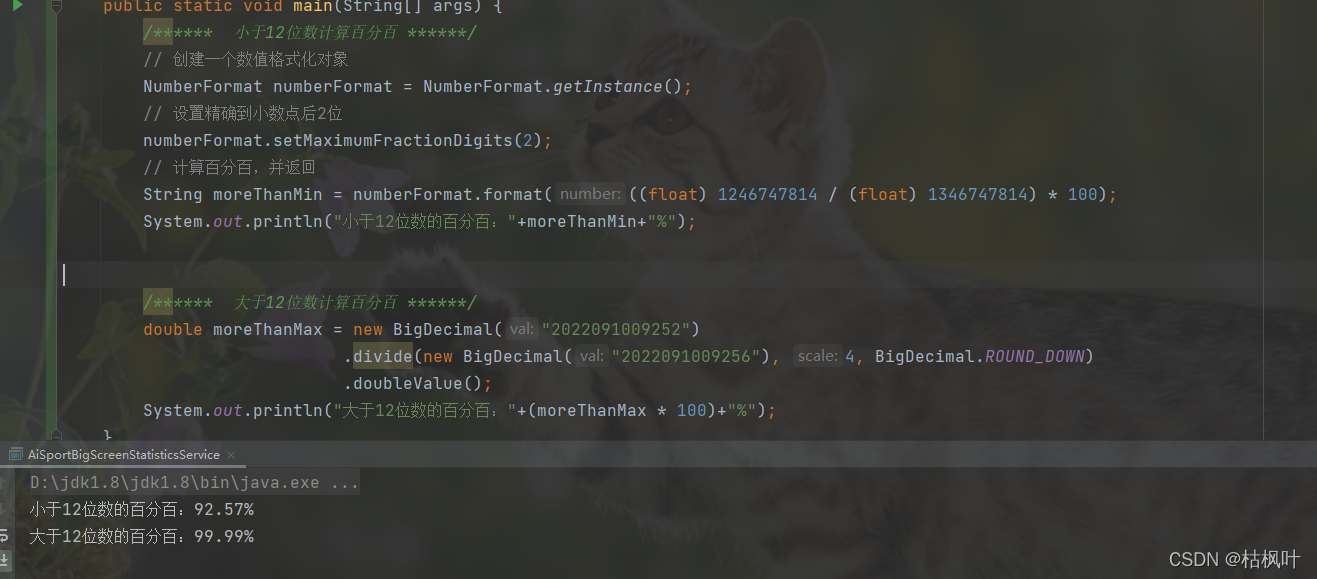This screenshot has width=1317, height=579.
Task: Collapse the main method fold marker
Action: click(57, 6)
